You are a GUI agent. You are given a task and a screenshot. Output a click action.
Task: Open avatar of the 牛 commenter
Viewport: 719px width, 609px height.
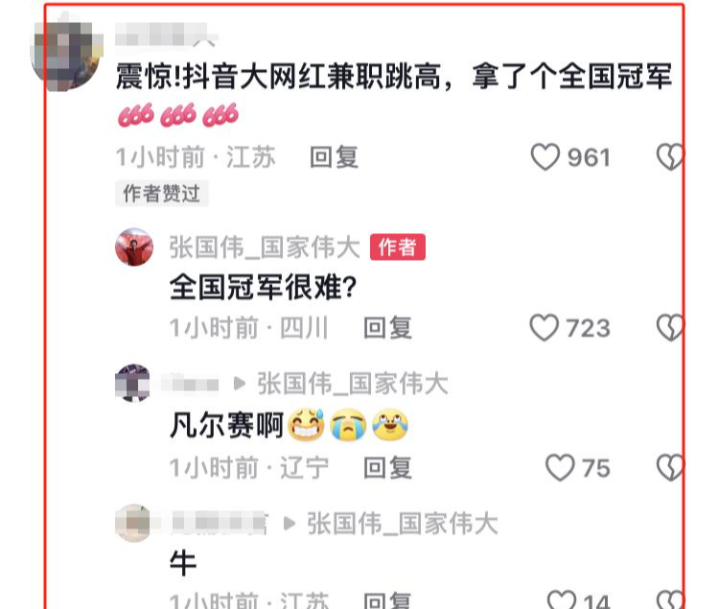pos(133,523)
